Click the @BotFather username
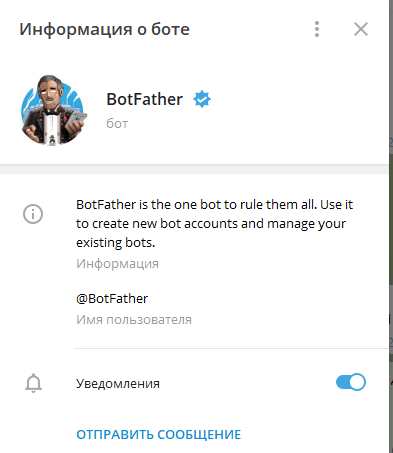Viewport: 393px width, 453px height. 112,298
